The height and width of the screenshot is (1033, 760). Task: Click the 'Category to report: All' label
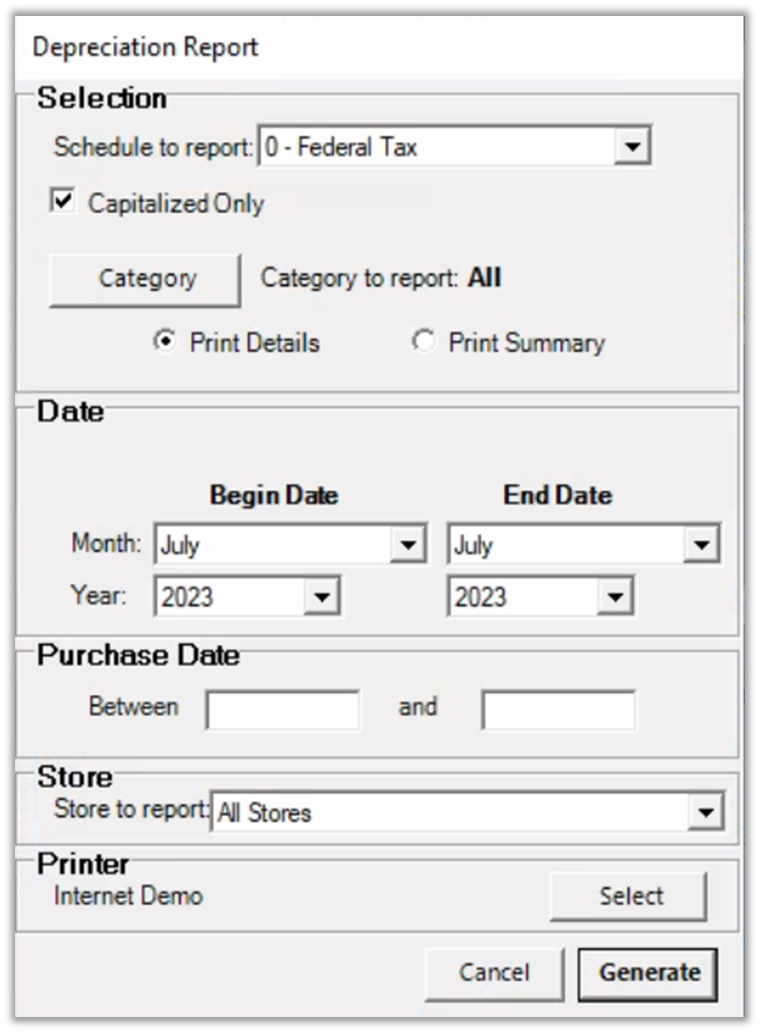point(380,278)
